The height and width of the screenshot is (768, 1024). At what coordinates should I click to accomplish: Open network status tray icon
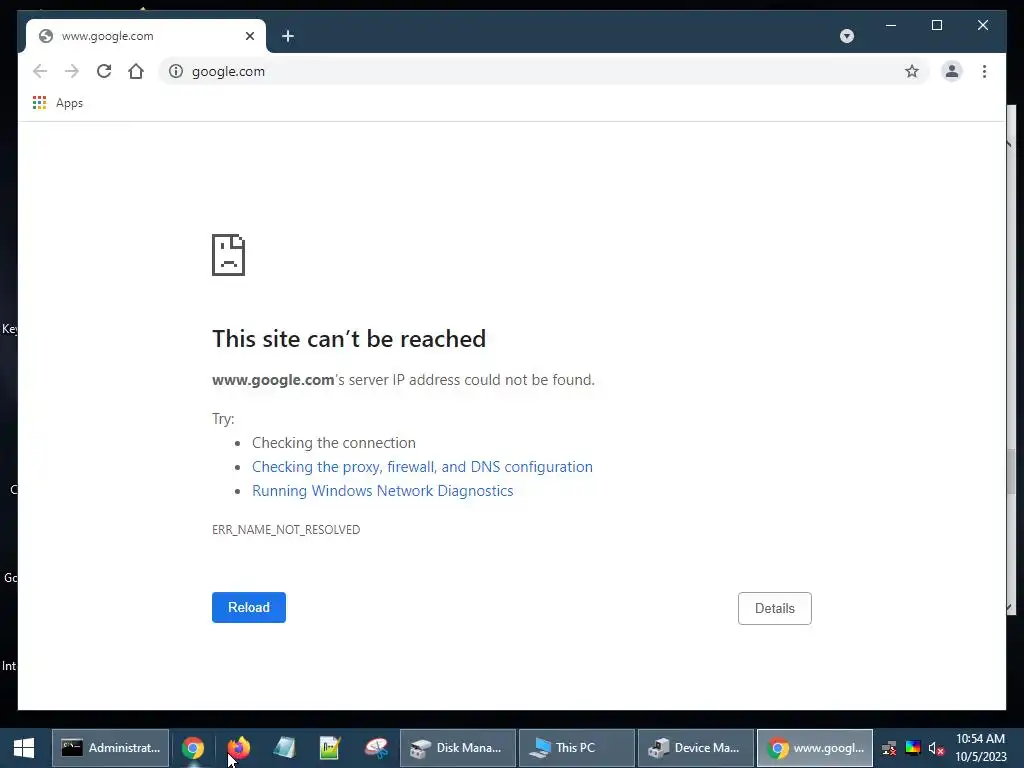889,748
